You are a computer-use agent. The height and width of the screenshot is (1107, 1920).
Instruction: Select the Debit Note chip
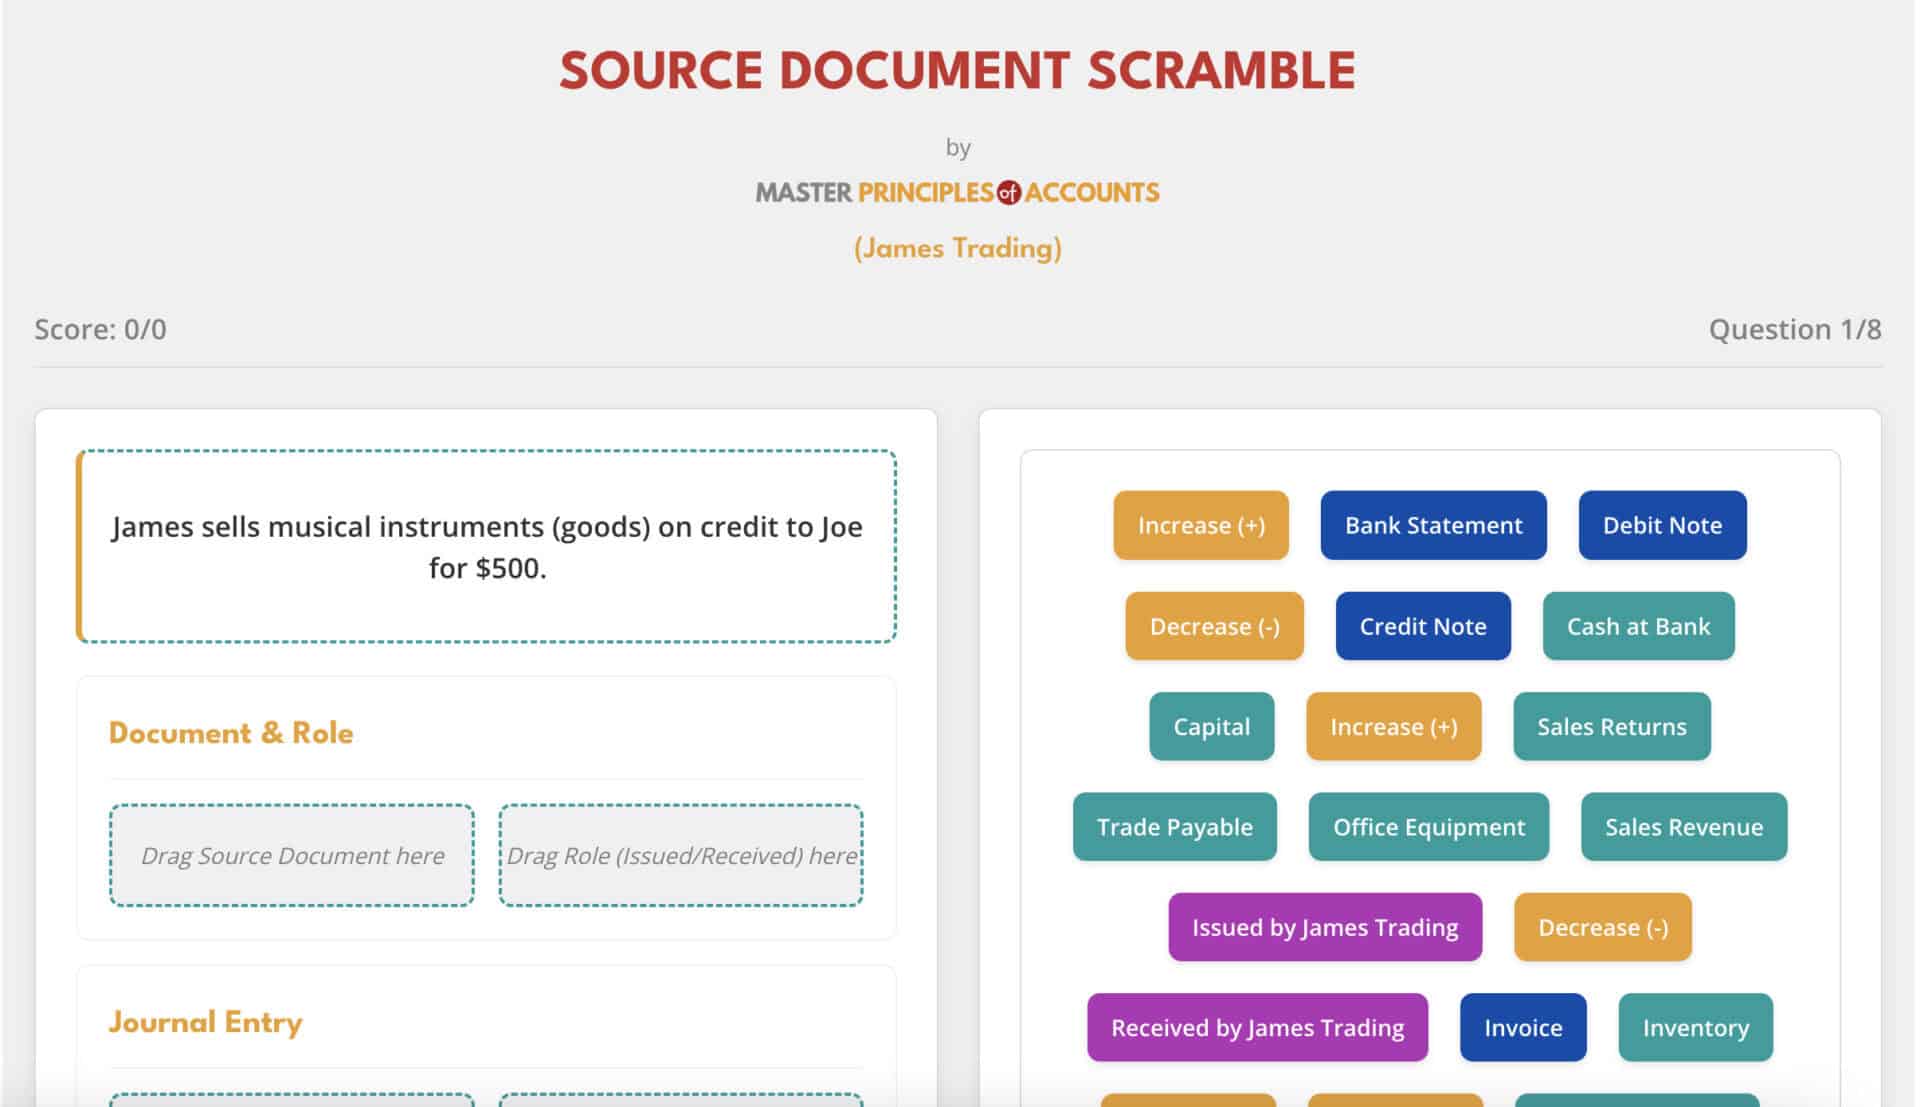(x=1661, y=525)
